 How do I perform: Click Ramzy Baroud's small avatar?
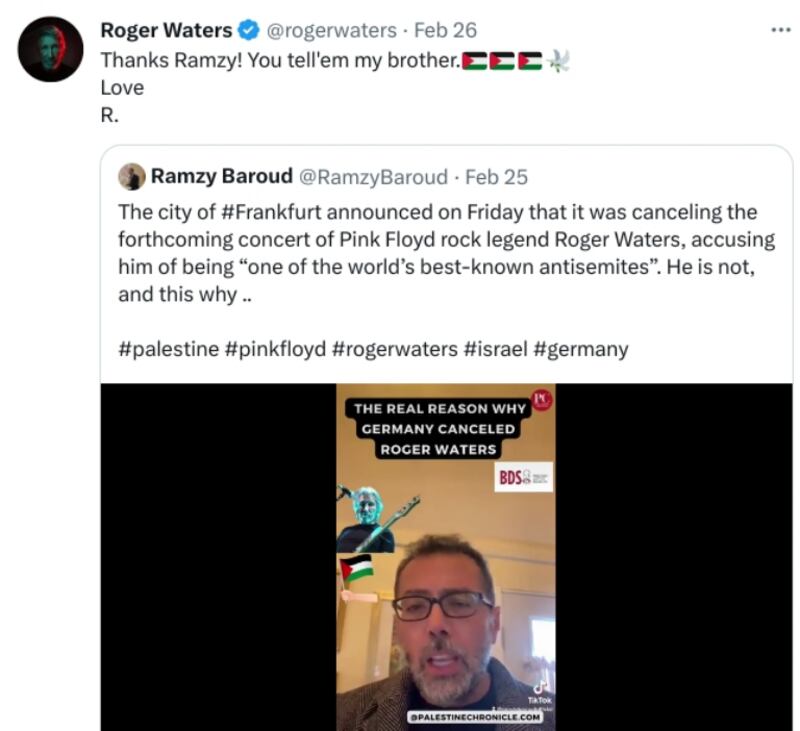132,177
